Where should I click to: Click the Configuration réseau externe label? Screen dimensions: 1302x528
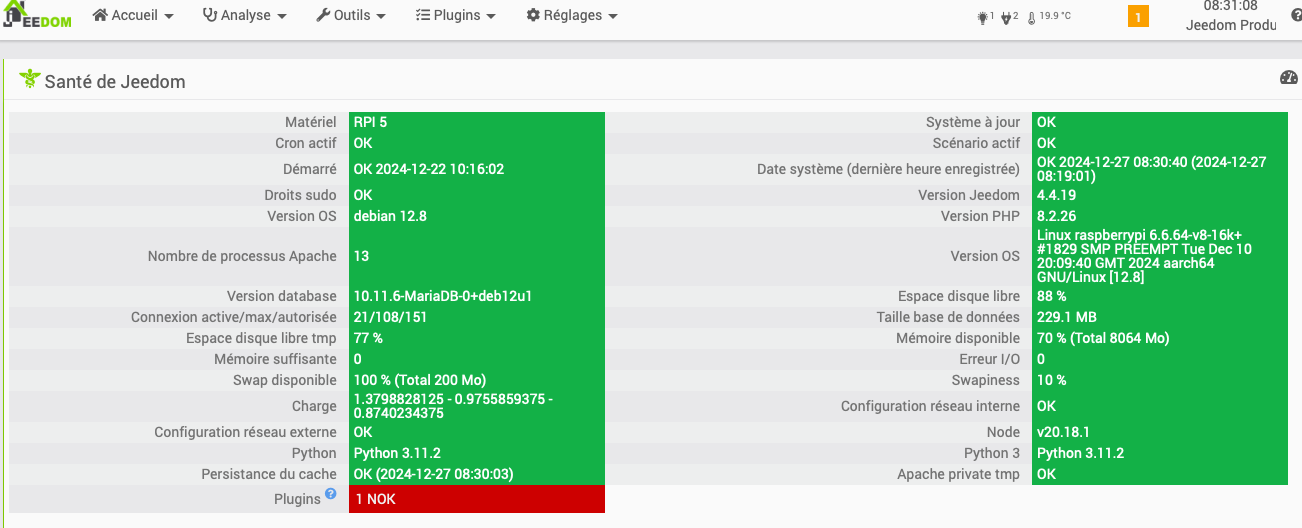(x=245, y=432)
